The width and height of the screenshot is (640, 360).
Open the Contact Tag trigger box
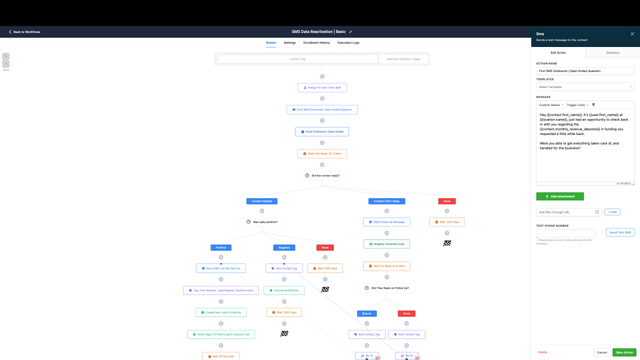[298, 59]
